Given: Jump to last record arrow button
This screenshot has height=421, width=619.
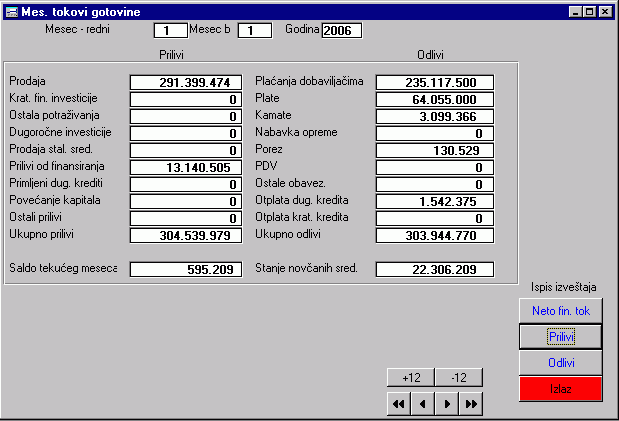Looking at the screenshot, I should (471, 404).
